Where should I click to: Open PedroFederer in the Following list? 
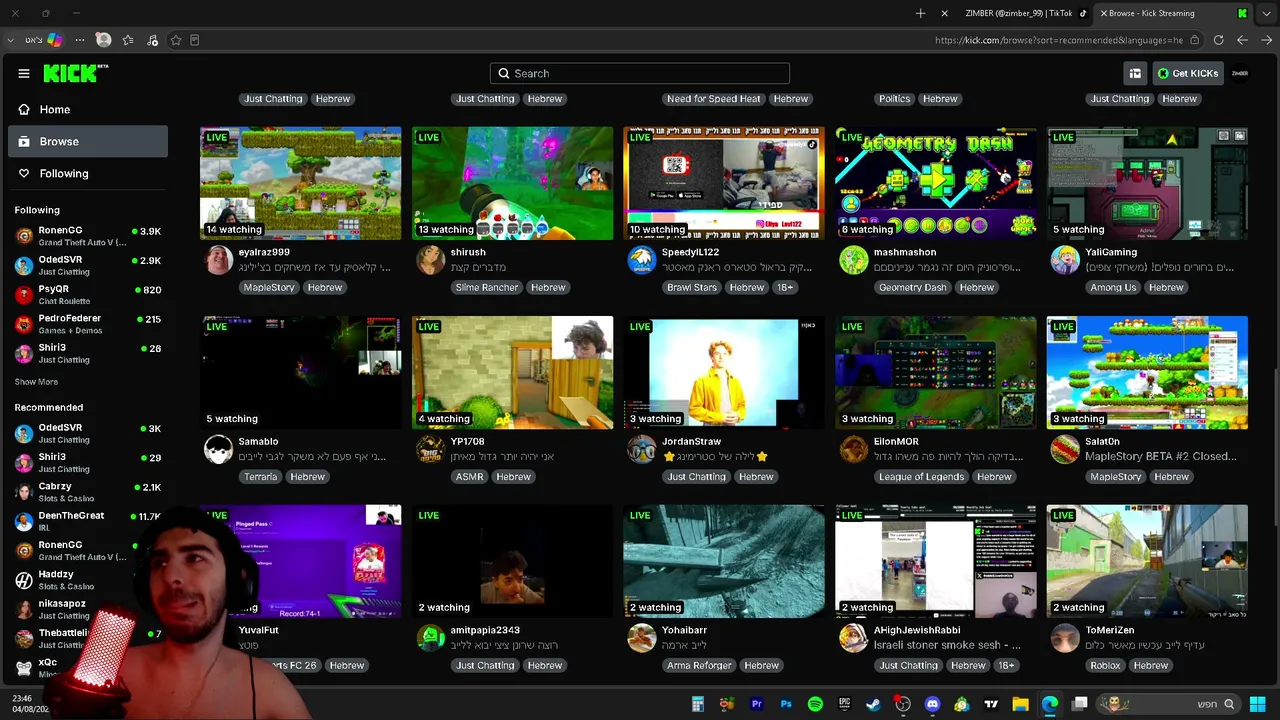click(88, 324)
